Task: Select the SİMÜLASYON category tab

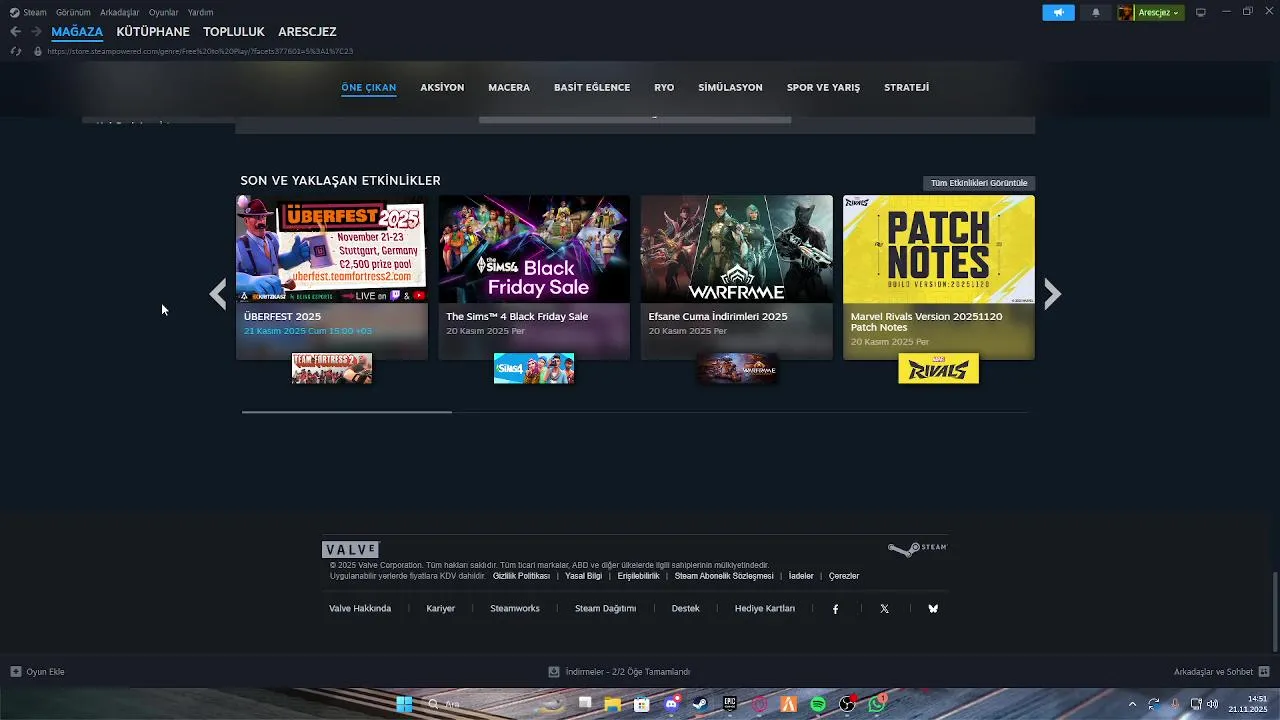Action: (x=730, y=87)
